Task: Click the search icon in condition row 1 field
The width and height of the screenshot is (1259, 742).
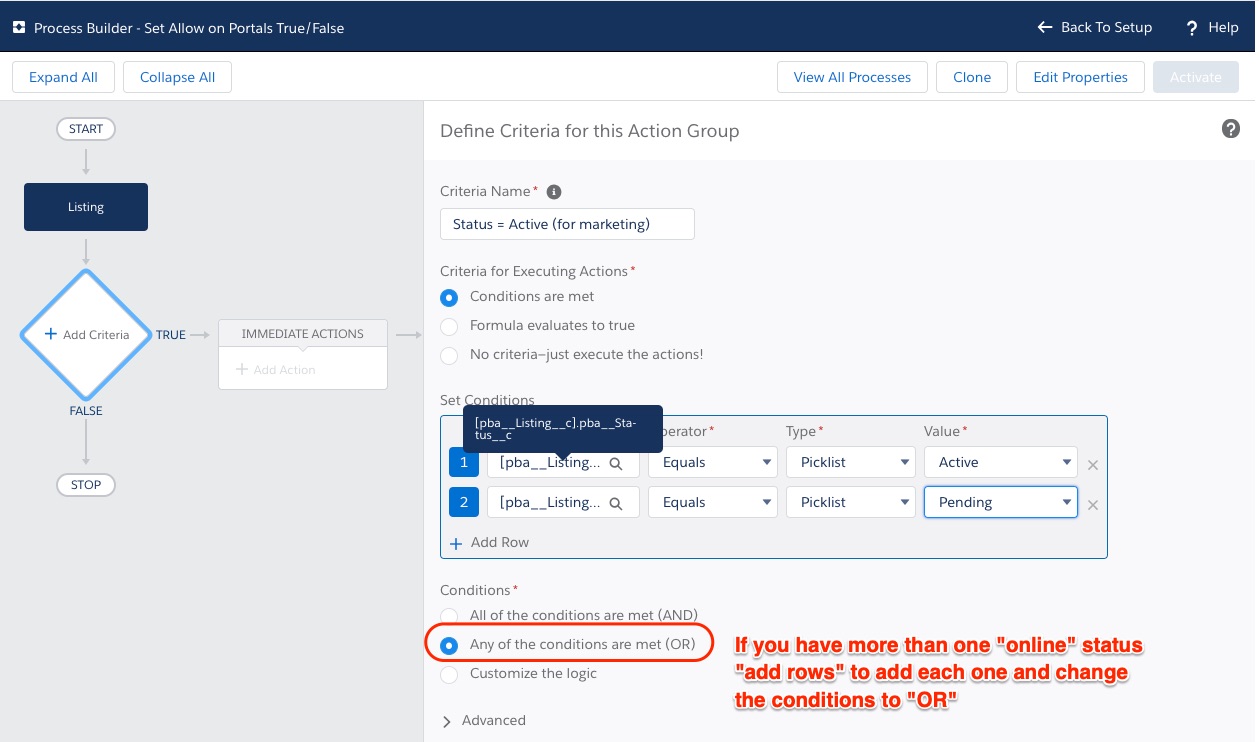Action: 617,463
